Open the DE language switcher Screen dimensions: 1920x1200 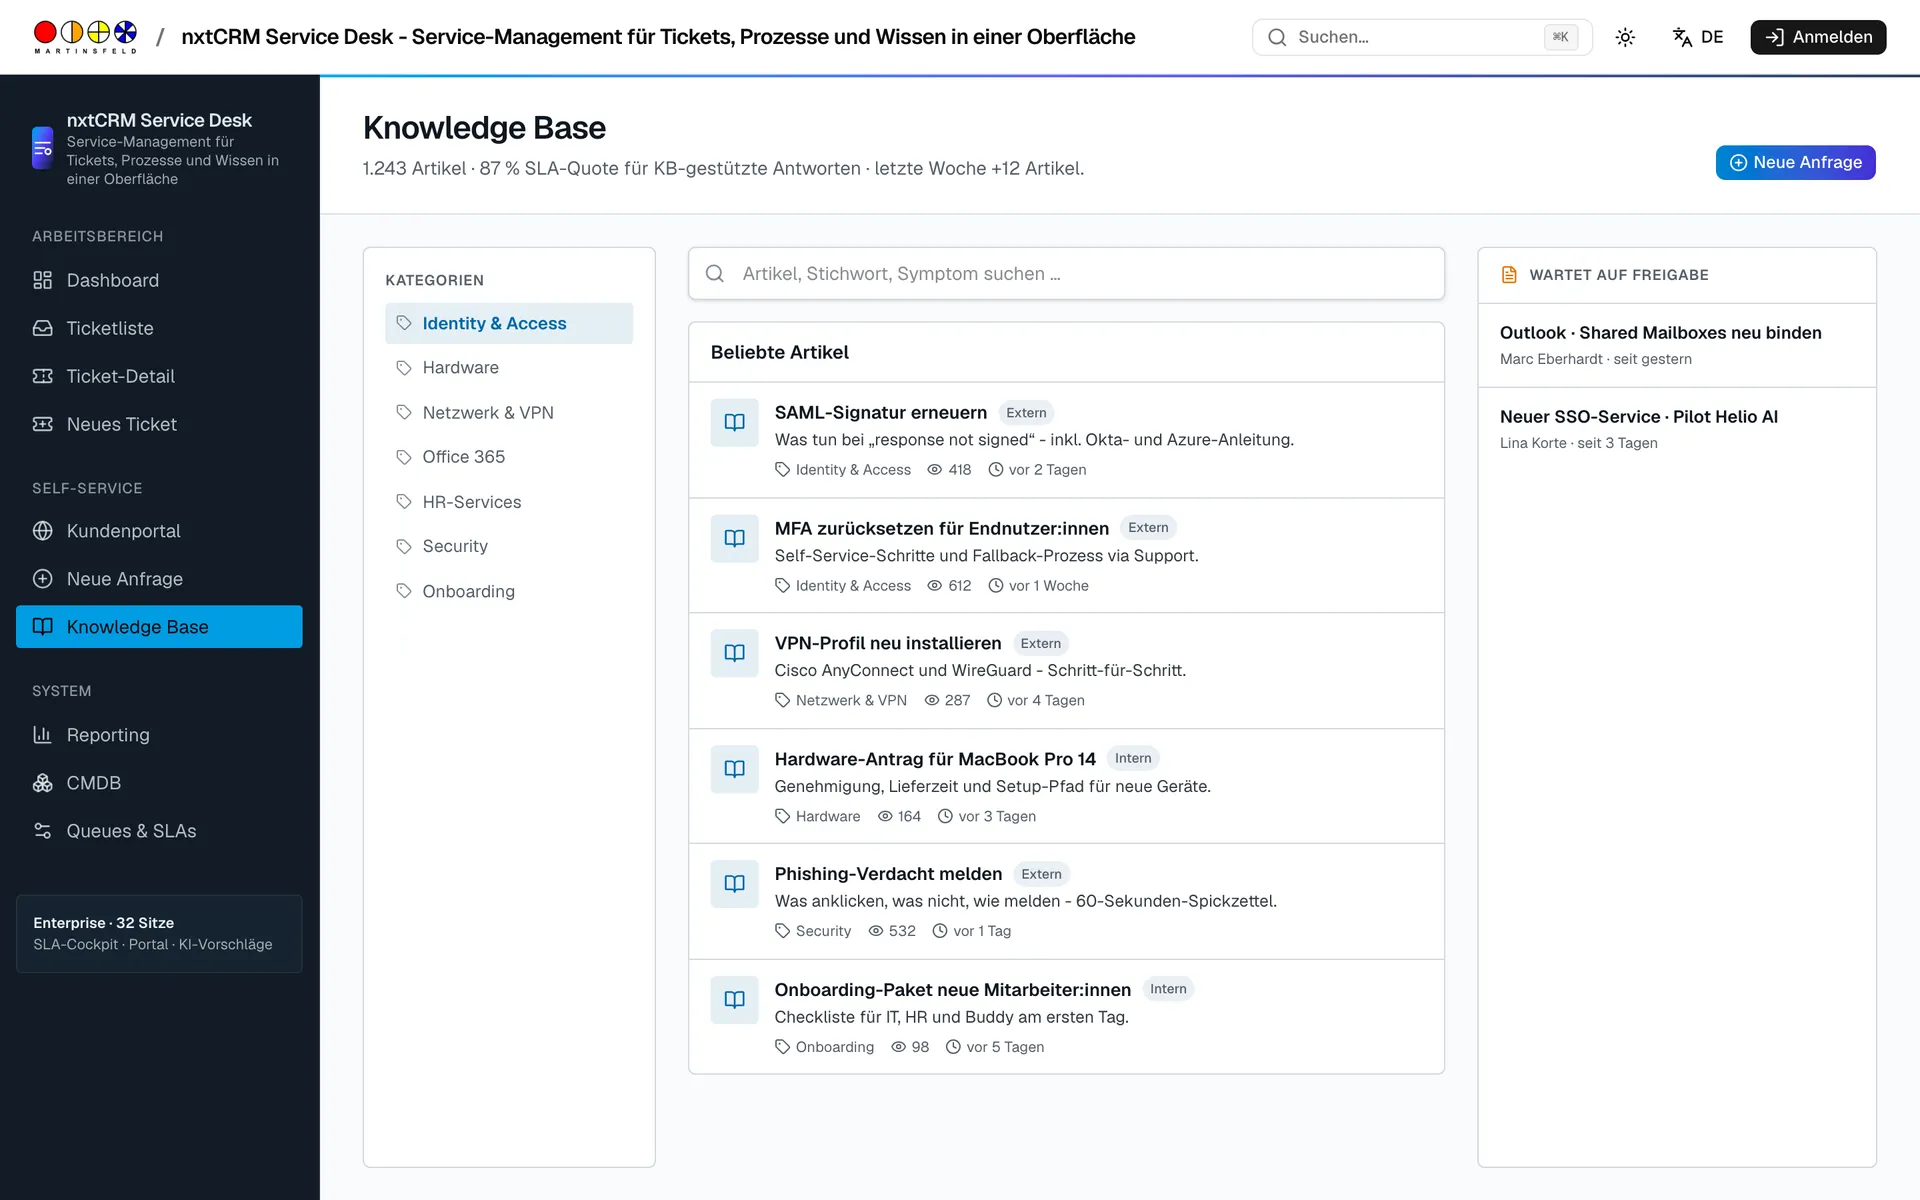(1698, 37)
